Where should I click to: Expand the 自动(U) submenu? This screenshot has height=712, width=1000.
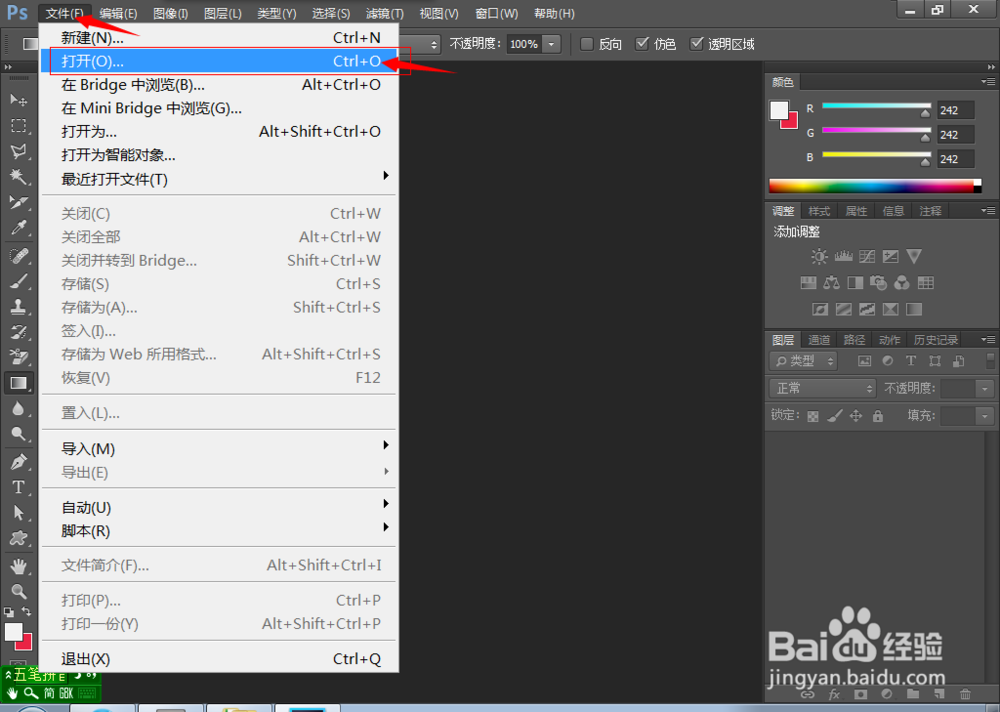click(x=218, y=508)
